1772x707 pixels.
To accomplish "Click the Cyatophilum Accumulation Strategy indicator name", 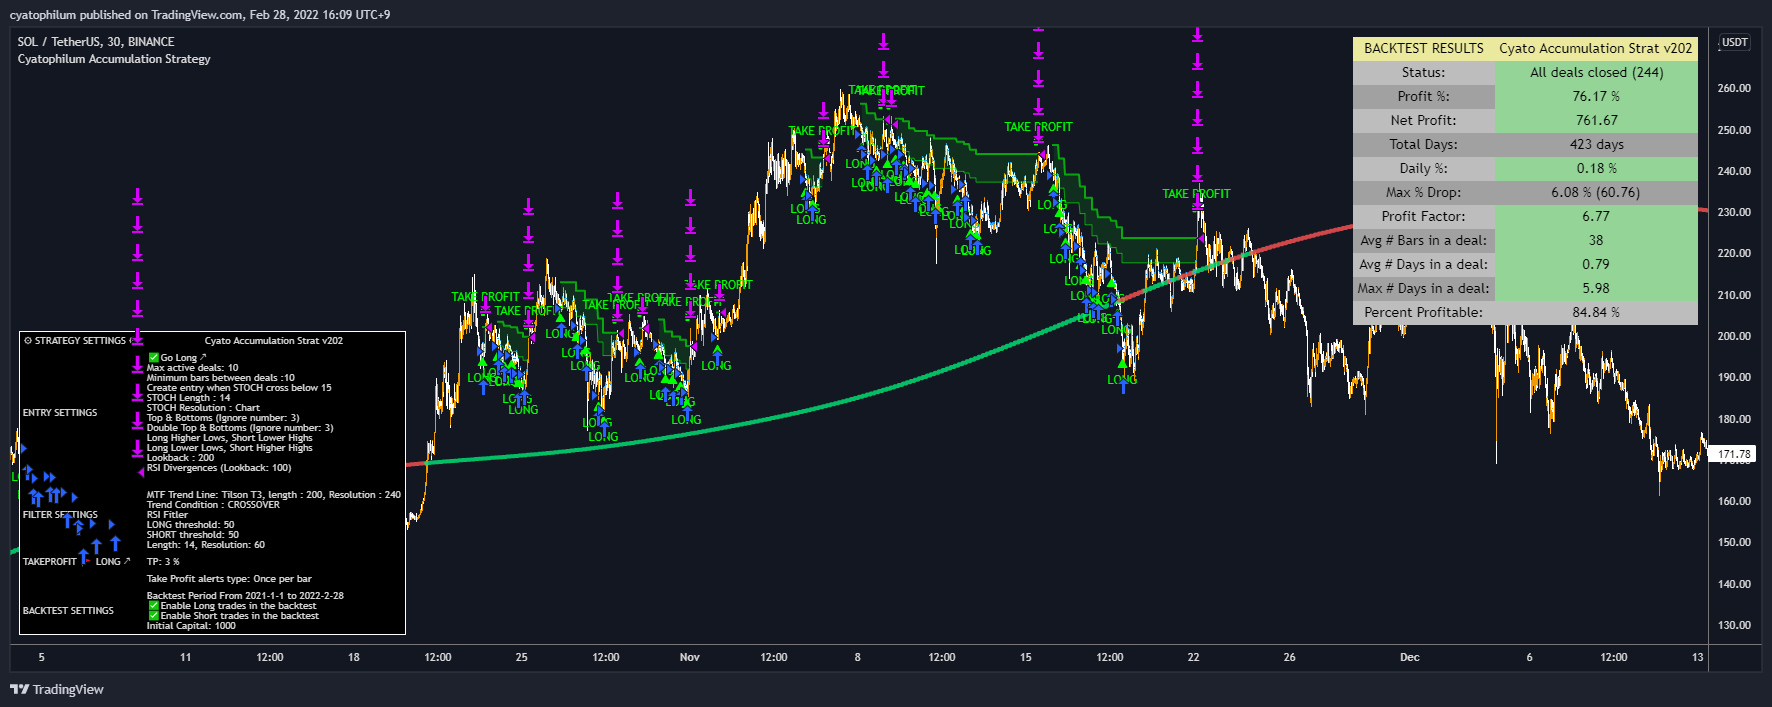I will [x=114, y=59].
